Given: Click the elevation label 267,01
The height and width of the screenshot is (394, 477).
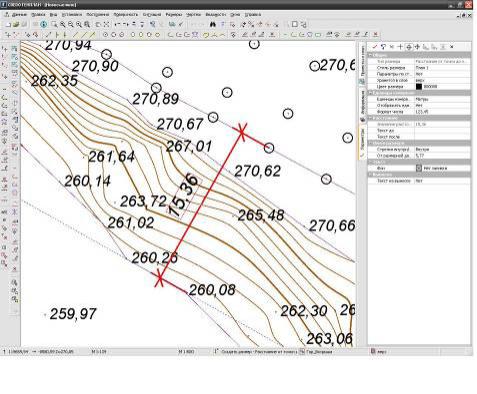Looking at the screenshot, I should (189, 147).
